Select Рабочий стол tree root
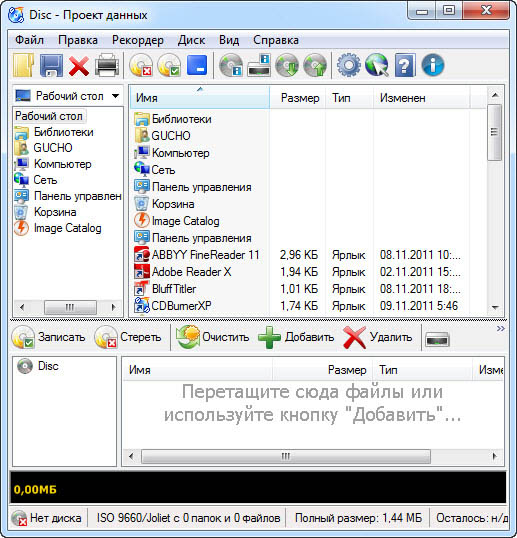 (x=49, y=116)
